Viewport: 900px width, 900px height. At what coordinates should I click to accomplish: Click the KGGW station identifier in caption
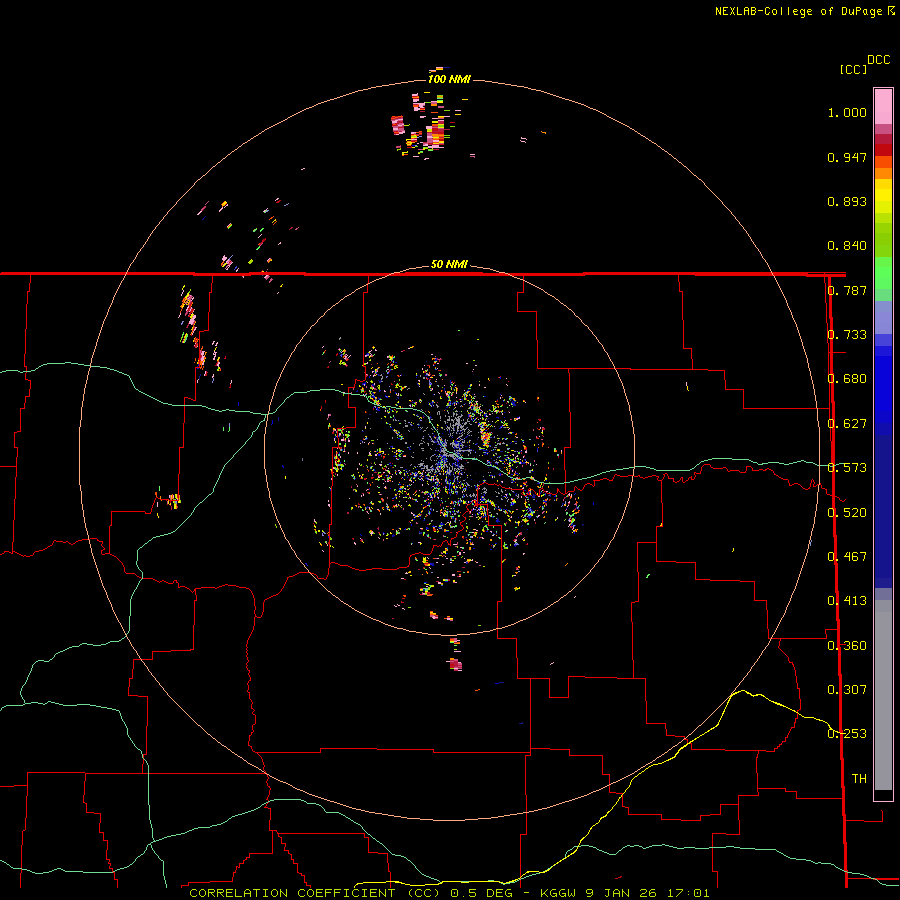(558, 893)
